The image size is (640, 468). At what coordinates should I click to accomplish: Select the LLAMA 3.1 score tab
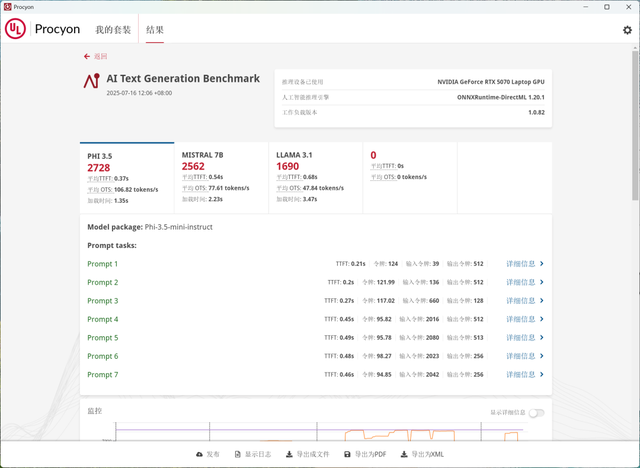click(x=316, y=177)
